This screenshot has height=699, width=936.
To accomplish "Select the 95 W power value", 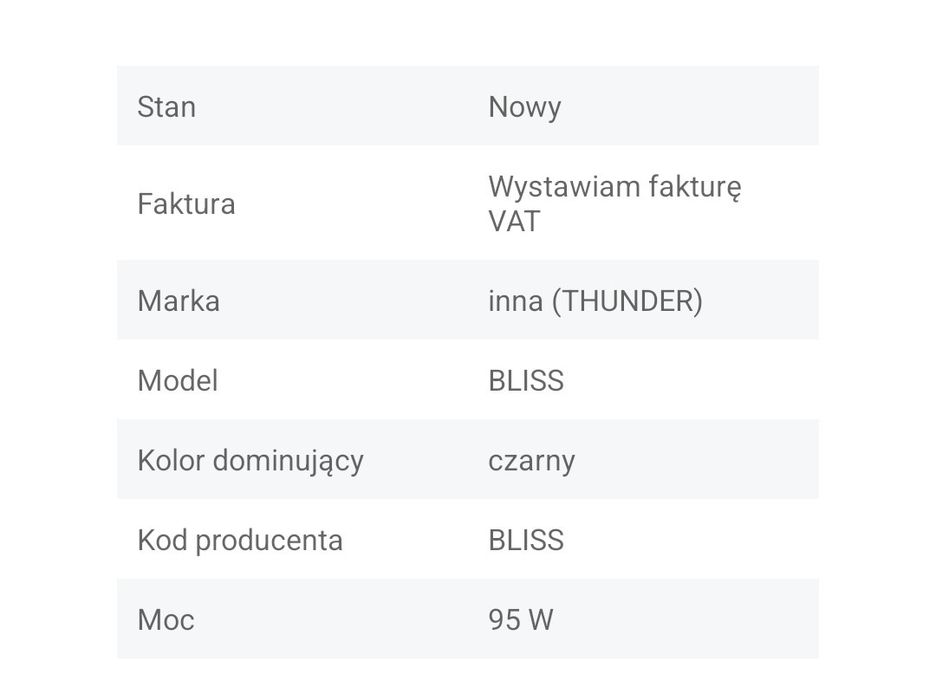I will 520,620.
